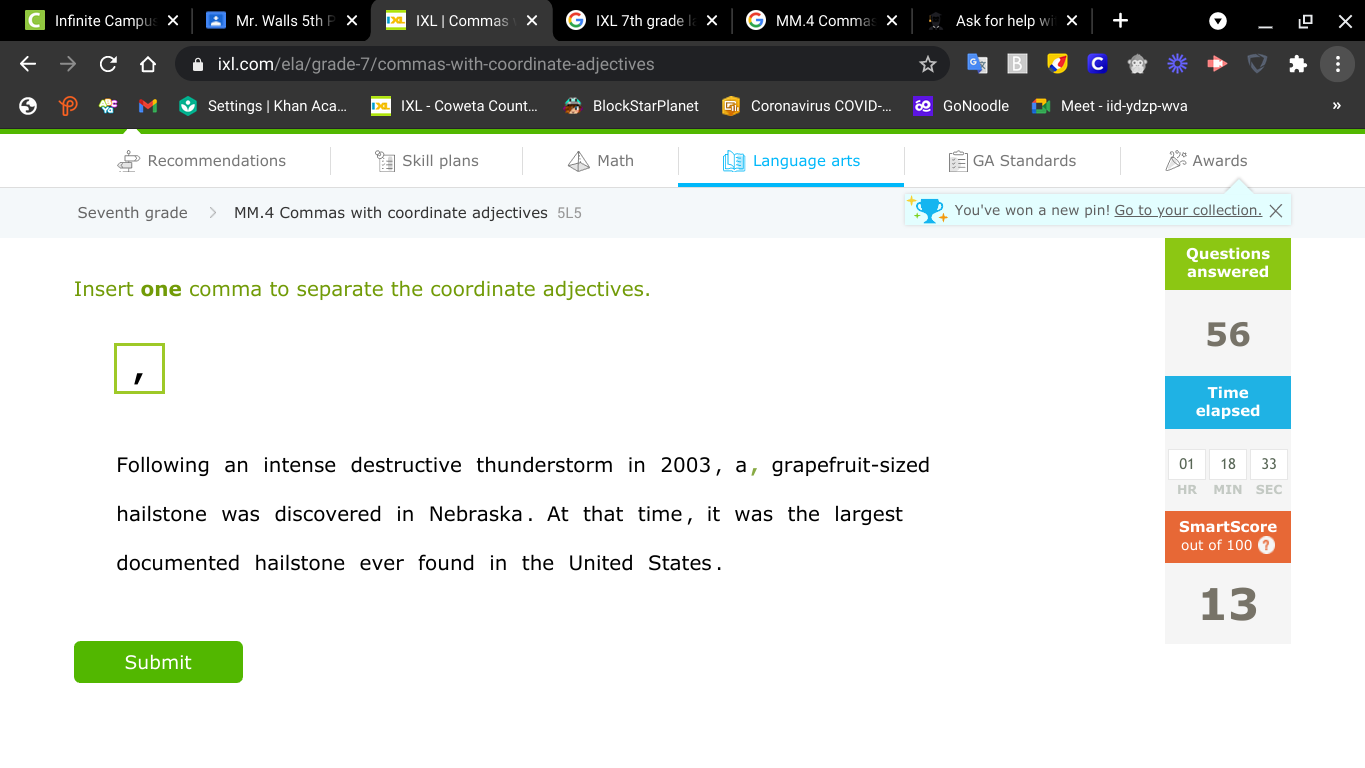
Task: Click the Seventh grade breadcrumb link
Action: [132, 212]
